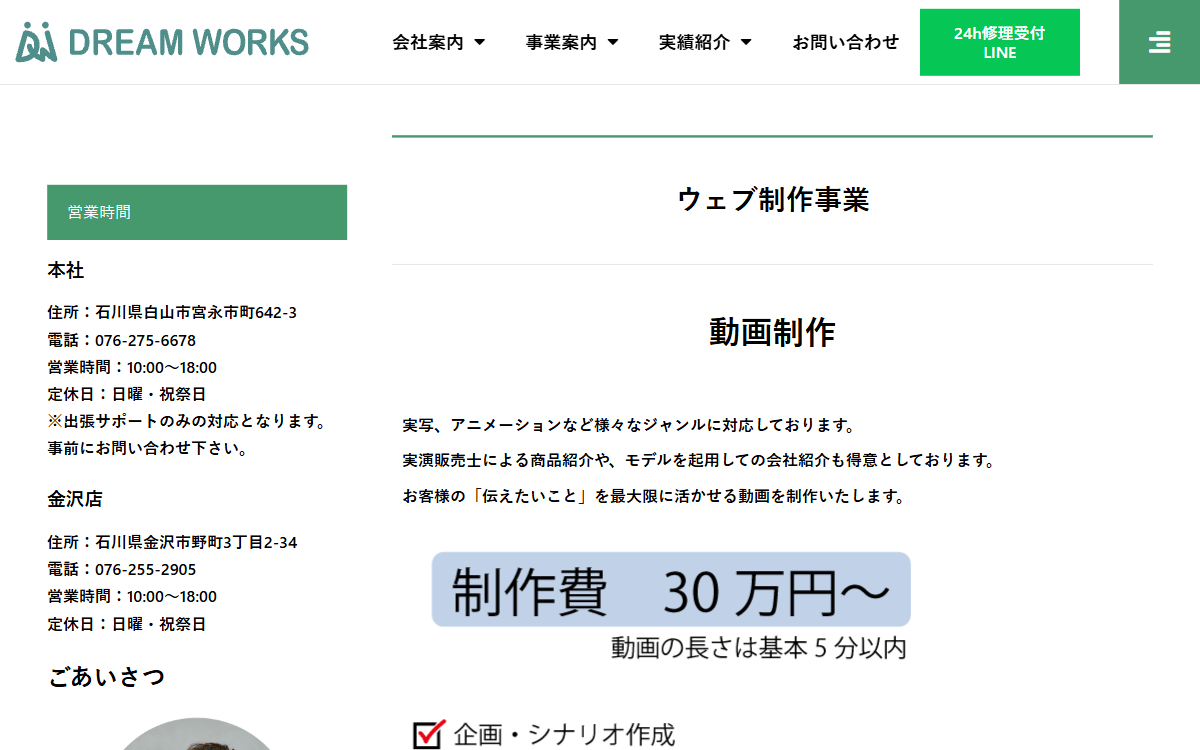Screen dimensions: 1200x750
Task: Select the 本社 address 宮永市町642-3 line
Action: pyautogui.click(x=172, y=313)
